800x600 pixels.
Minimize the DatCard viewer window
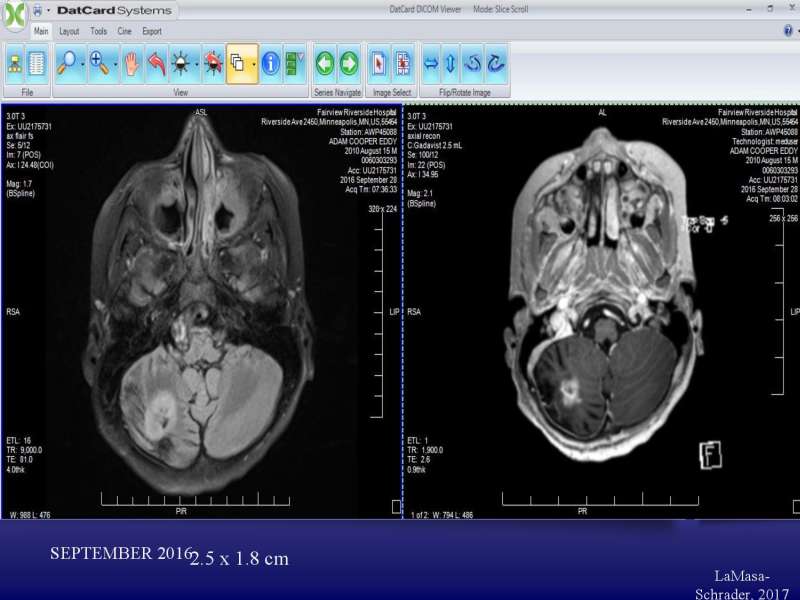click(749, 10)
